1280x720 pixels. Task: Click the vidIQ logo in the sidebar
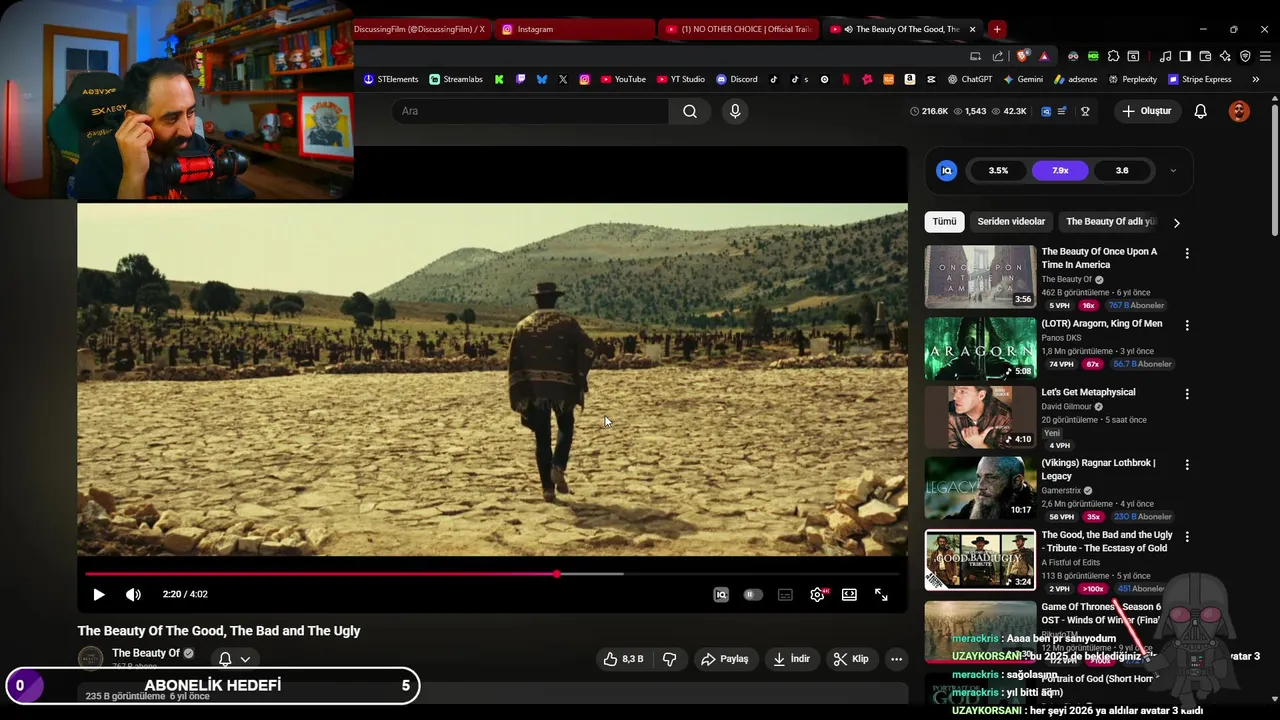click(x=946, y=171)
